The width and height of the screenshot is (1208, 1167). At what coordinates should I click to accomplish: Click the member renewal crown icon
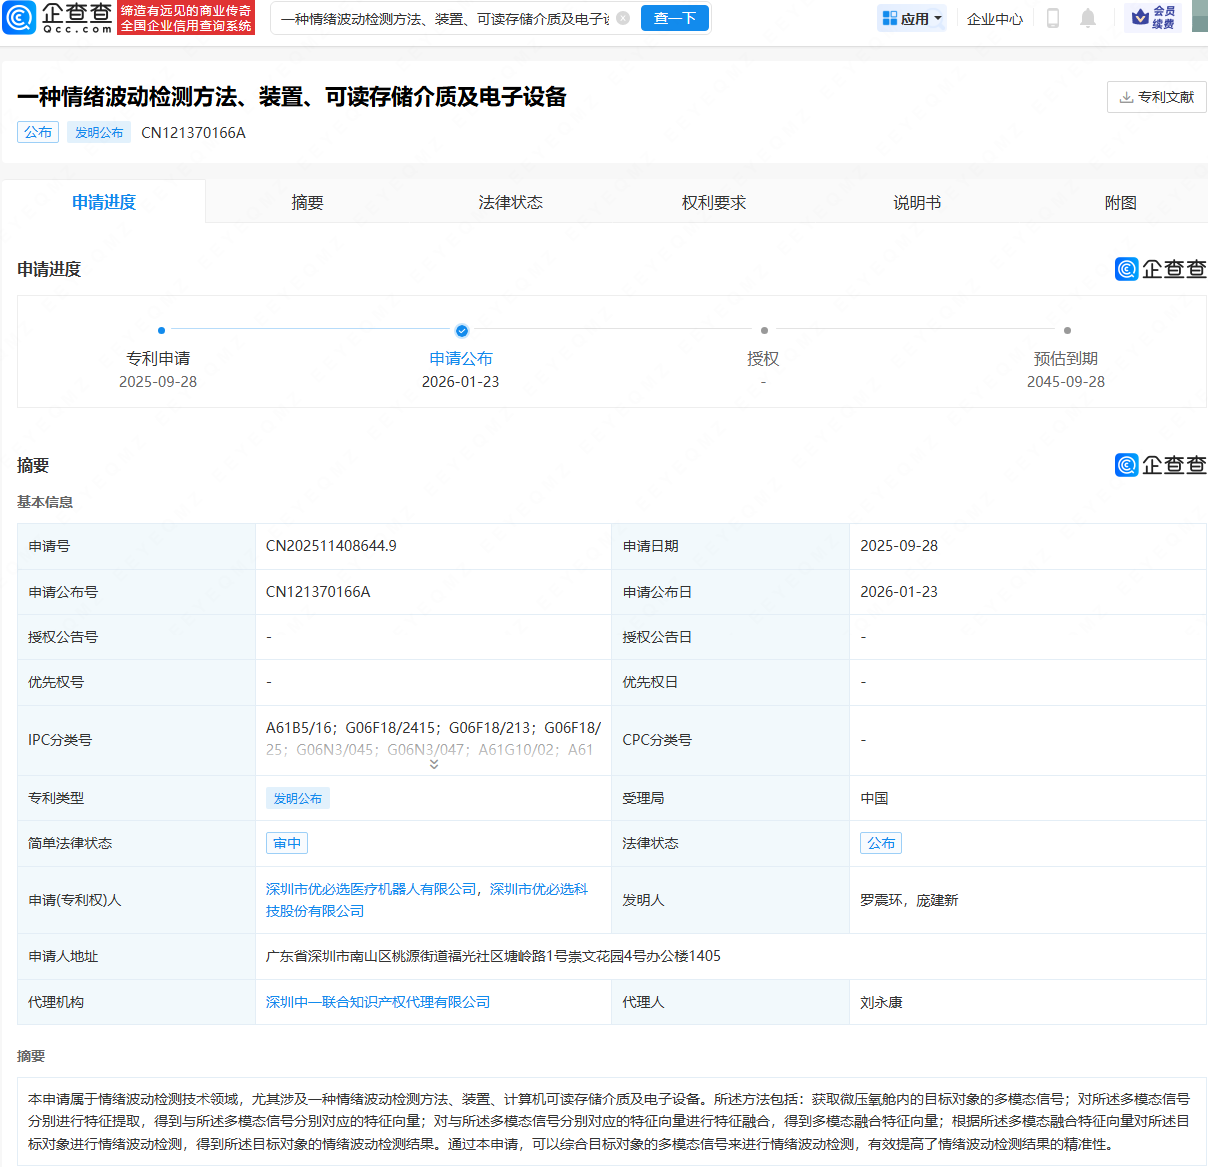tap(1141, 17)
